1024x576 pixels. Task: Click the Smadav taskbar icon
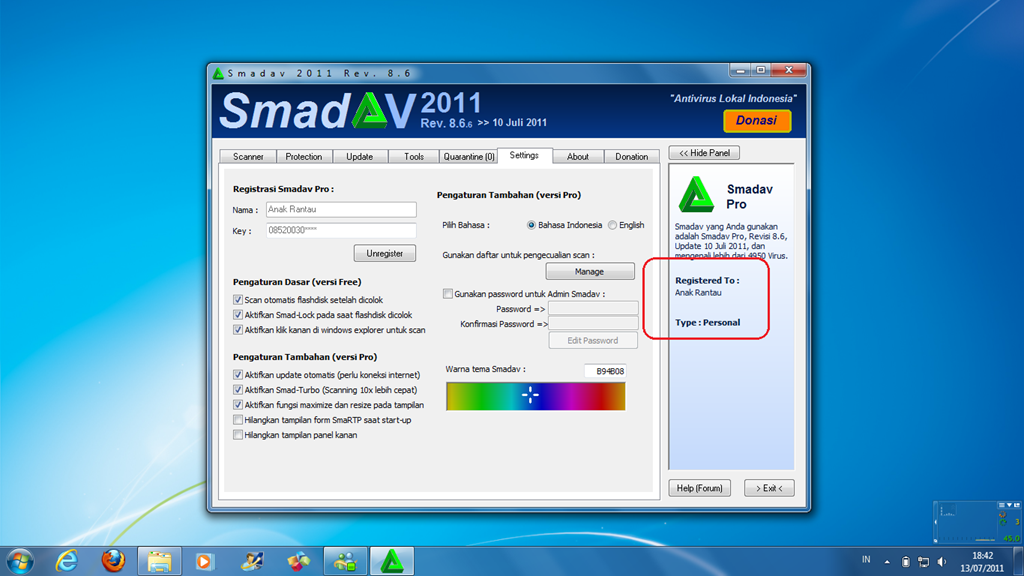(x=392, y=561)
